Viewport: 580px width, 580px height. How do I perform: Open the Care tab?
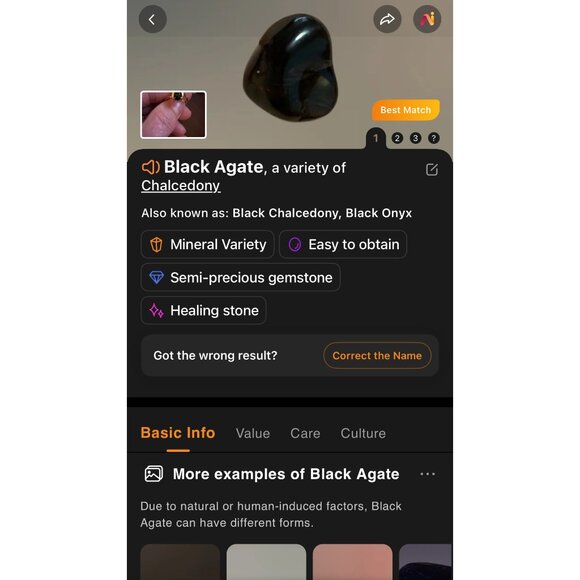305,433
